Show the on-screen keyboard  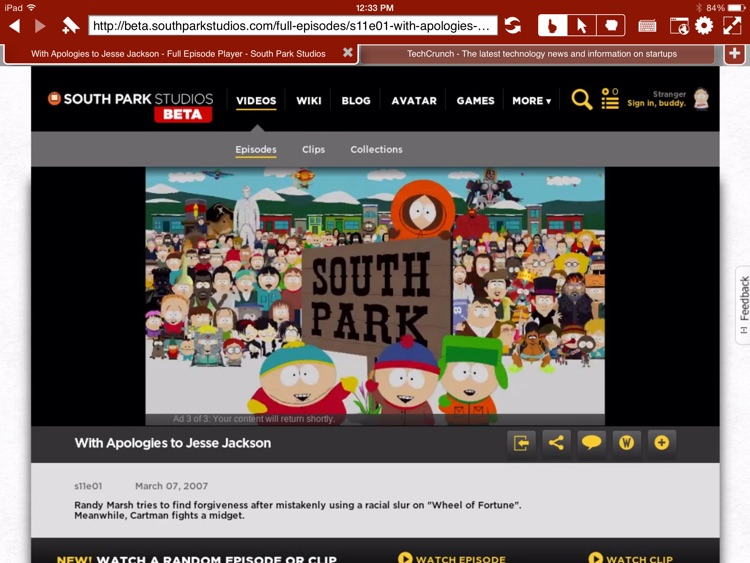(x=647, y=26)
